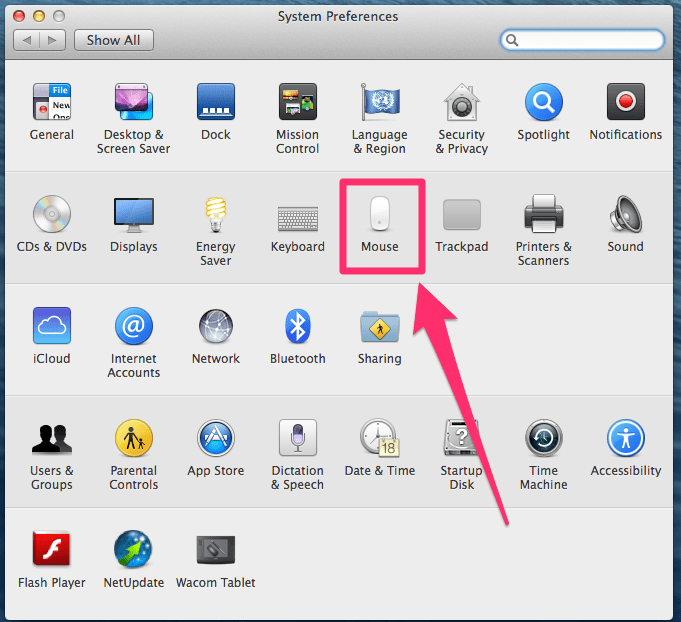The width and height of the screenshot is (681, 622).
Task: Go back with the left arrow button
Action: (x=27, y=40)
